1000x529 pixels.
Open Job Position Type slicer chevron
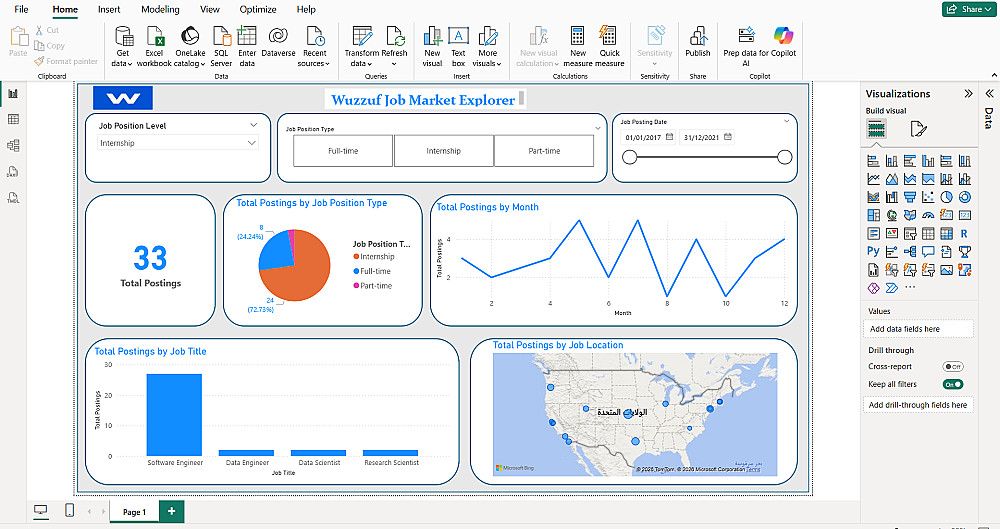click(598, 128)
